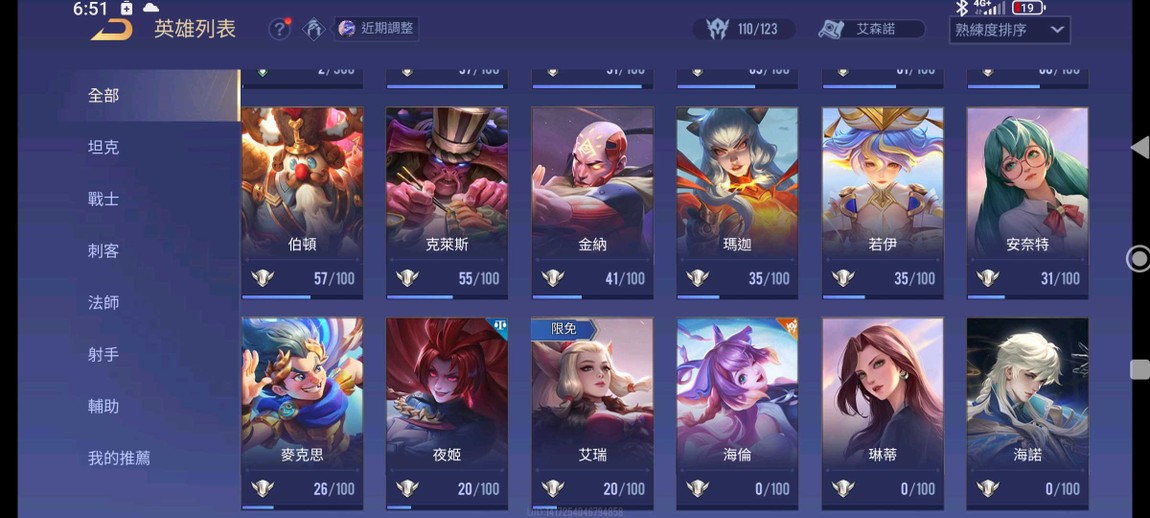This screenshot has height=518, width=1150.
Task: Switch to the 坦克 category
Action: [103, 147]
